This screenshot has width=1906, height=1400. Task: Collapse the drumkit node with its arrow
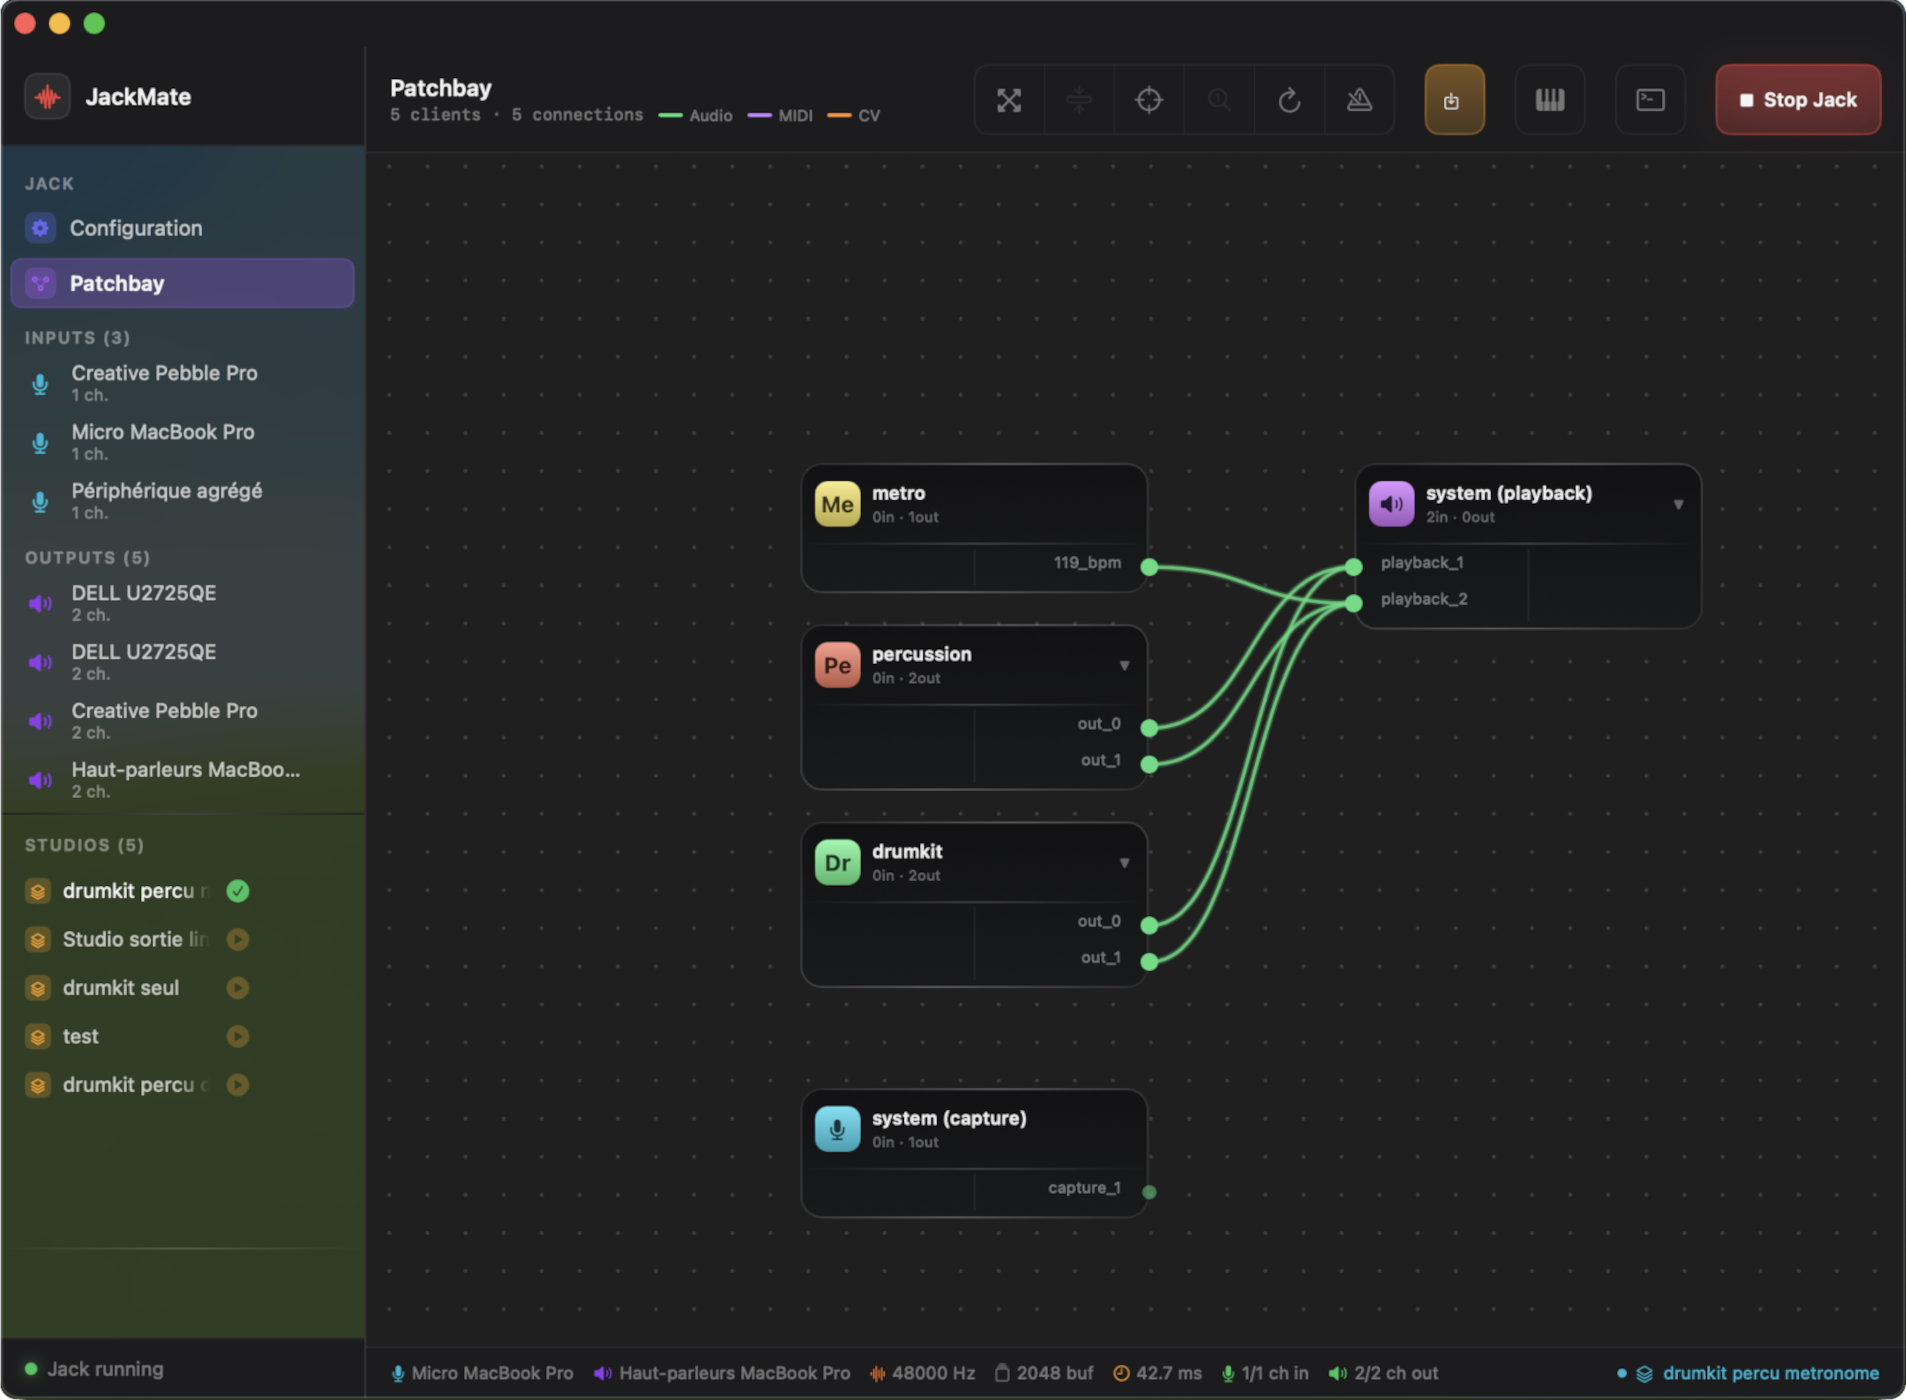[x=1124, y=863]
